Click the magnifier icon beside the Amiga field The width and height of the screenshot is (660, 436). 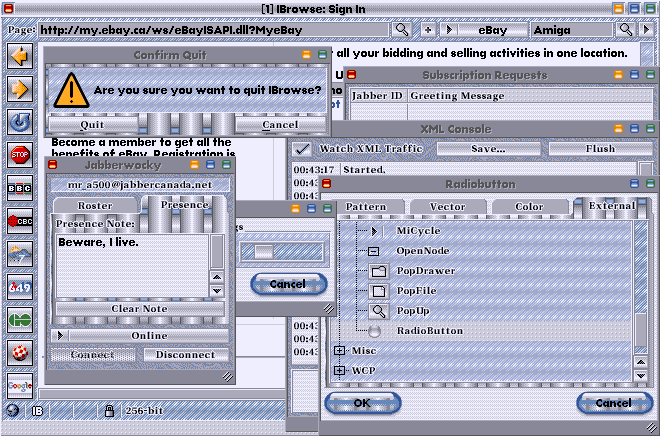coord(626,30)
